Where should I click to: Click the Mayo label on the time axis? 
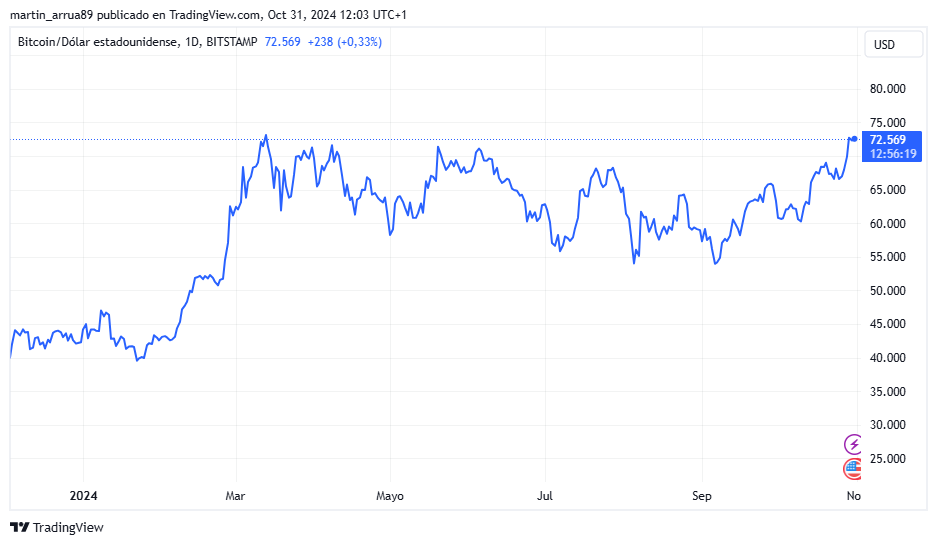click(x=390, y=496)
